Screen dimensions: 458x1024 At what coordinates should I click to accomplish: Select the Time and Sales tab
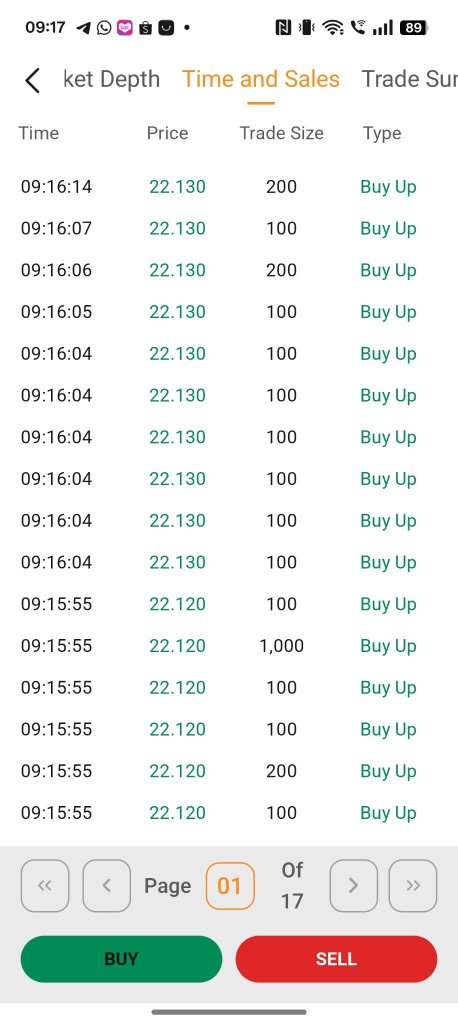(x=261, y=79)
